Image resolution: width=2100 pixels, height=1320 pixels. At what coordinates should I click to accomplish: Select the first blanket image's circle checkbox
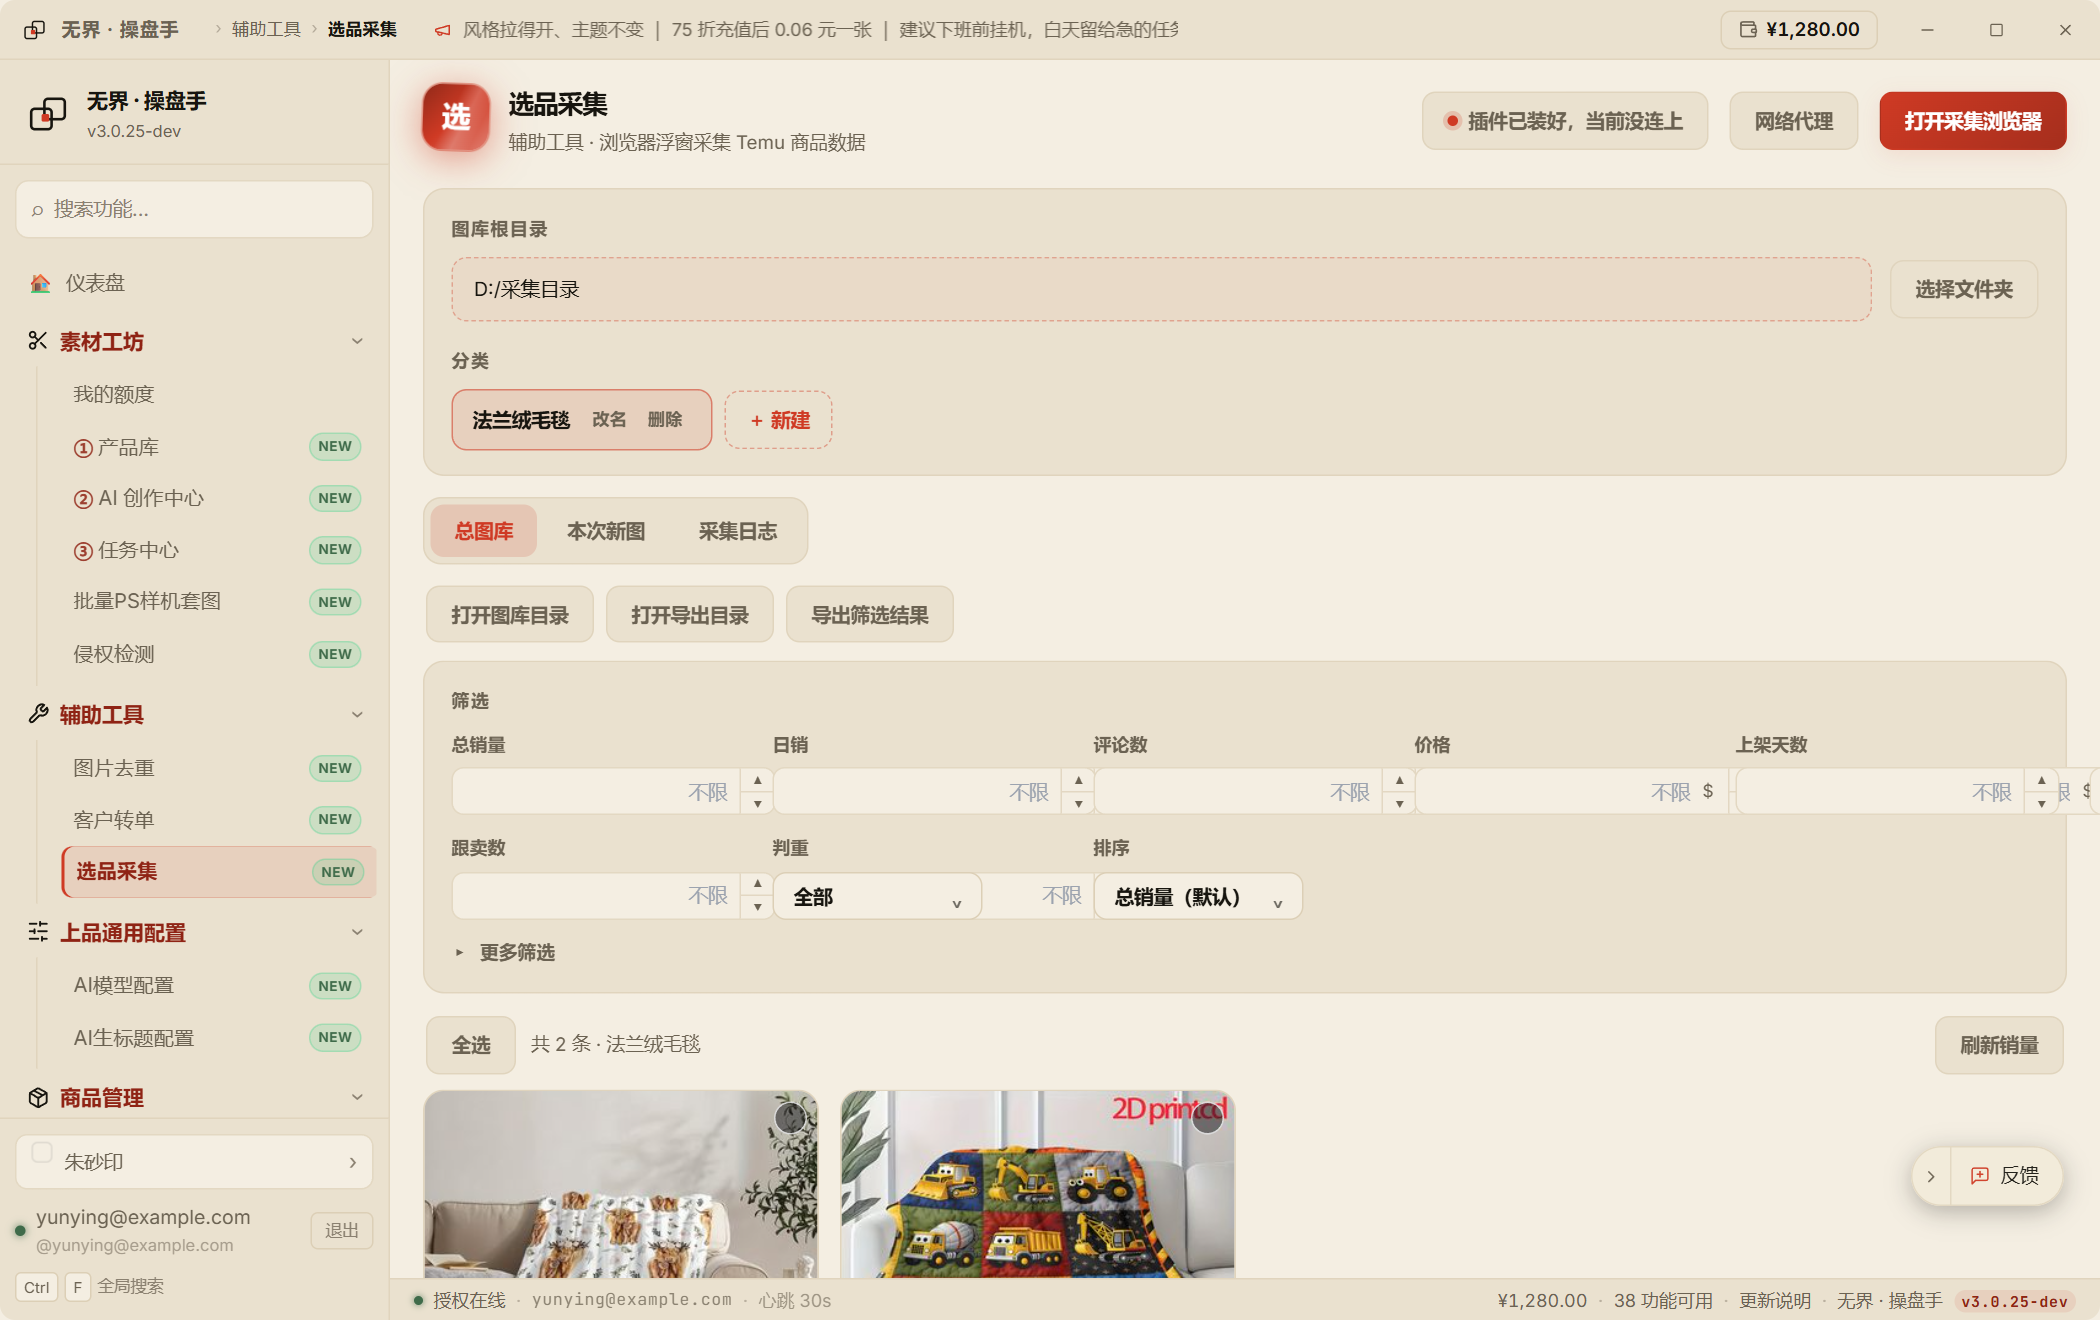[790, 1117]
